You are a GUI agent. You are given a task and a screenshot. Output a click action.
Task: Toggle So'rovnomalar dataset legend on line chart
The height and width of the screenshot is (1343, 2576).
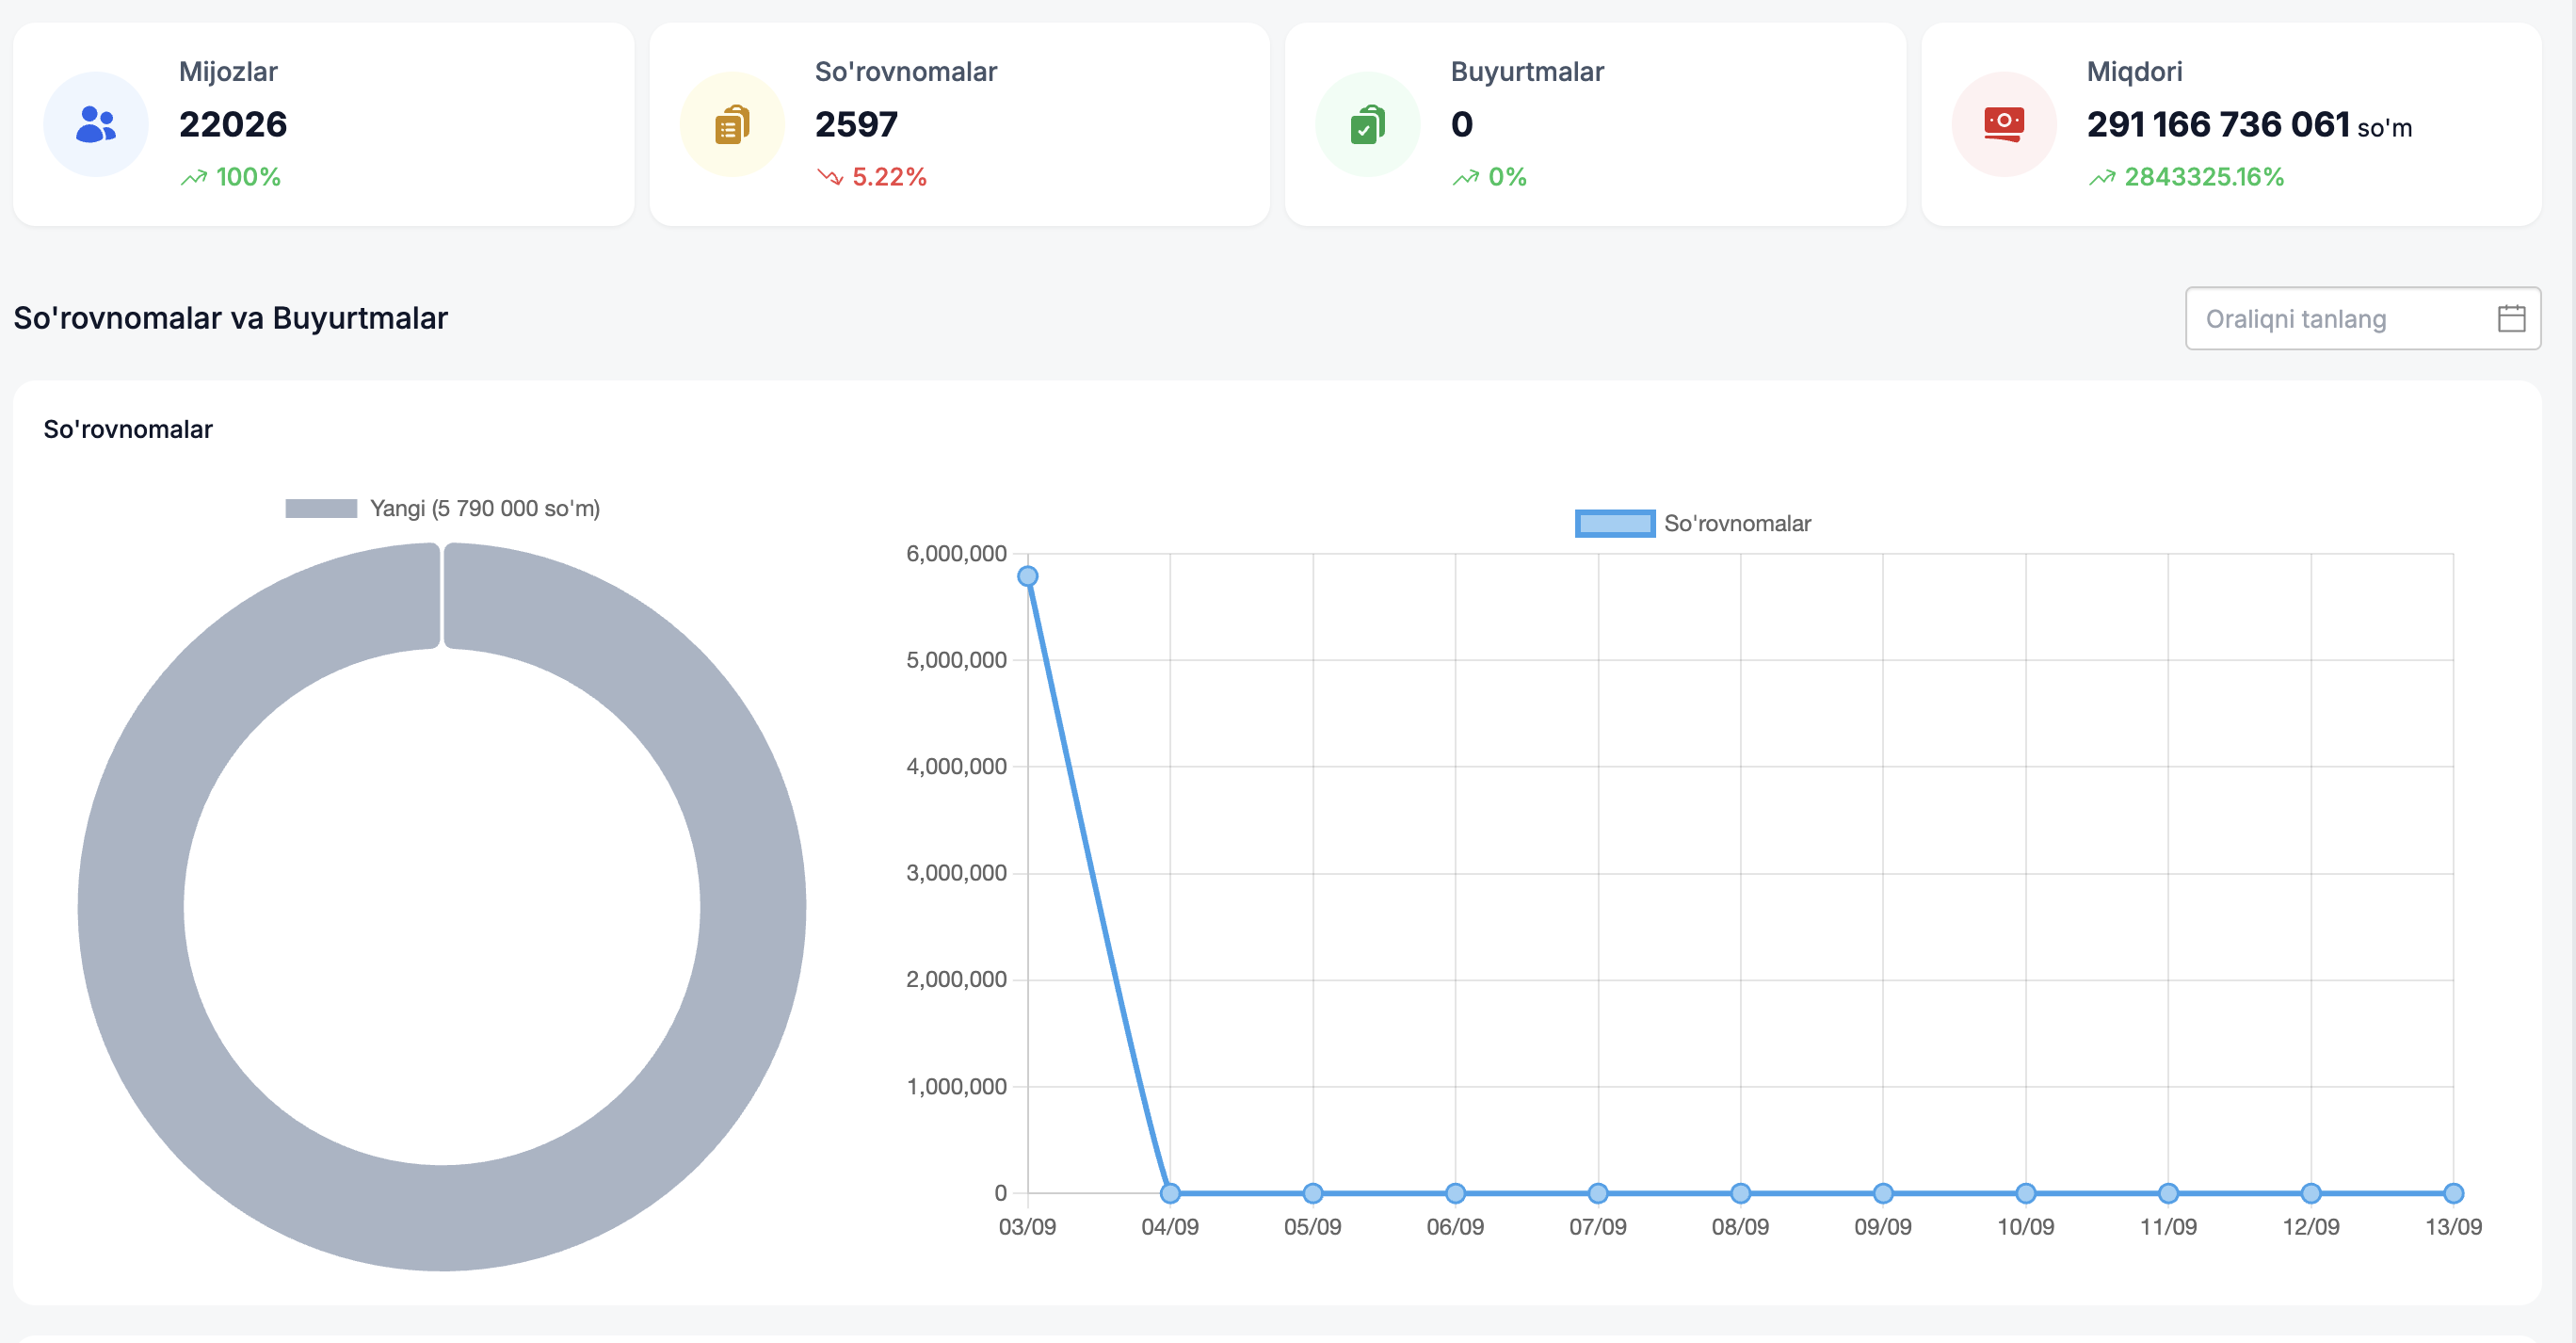1736,524
